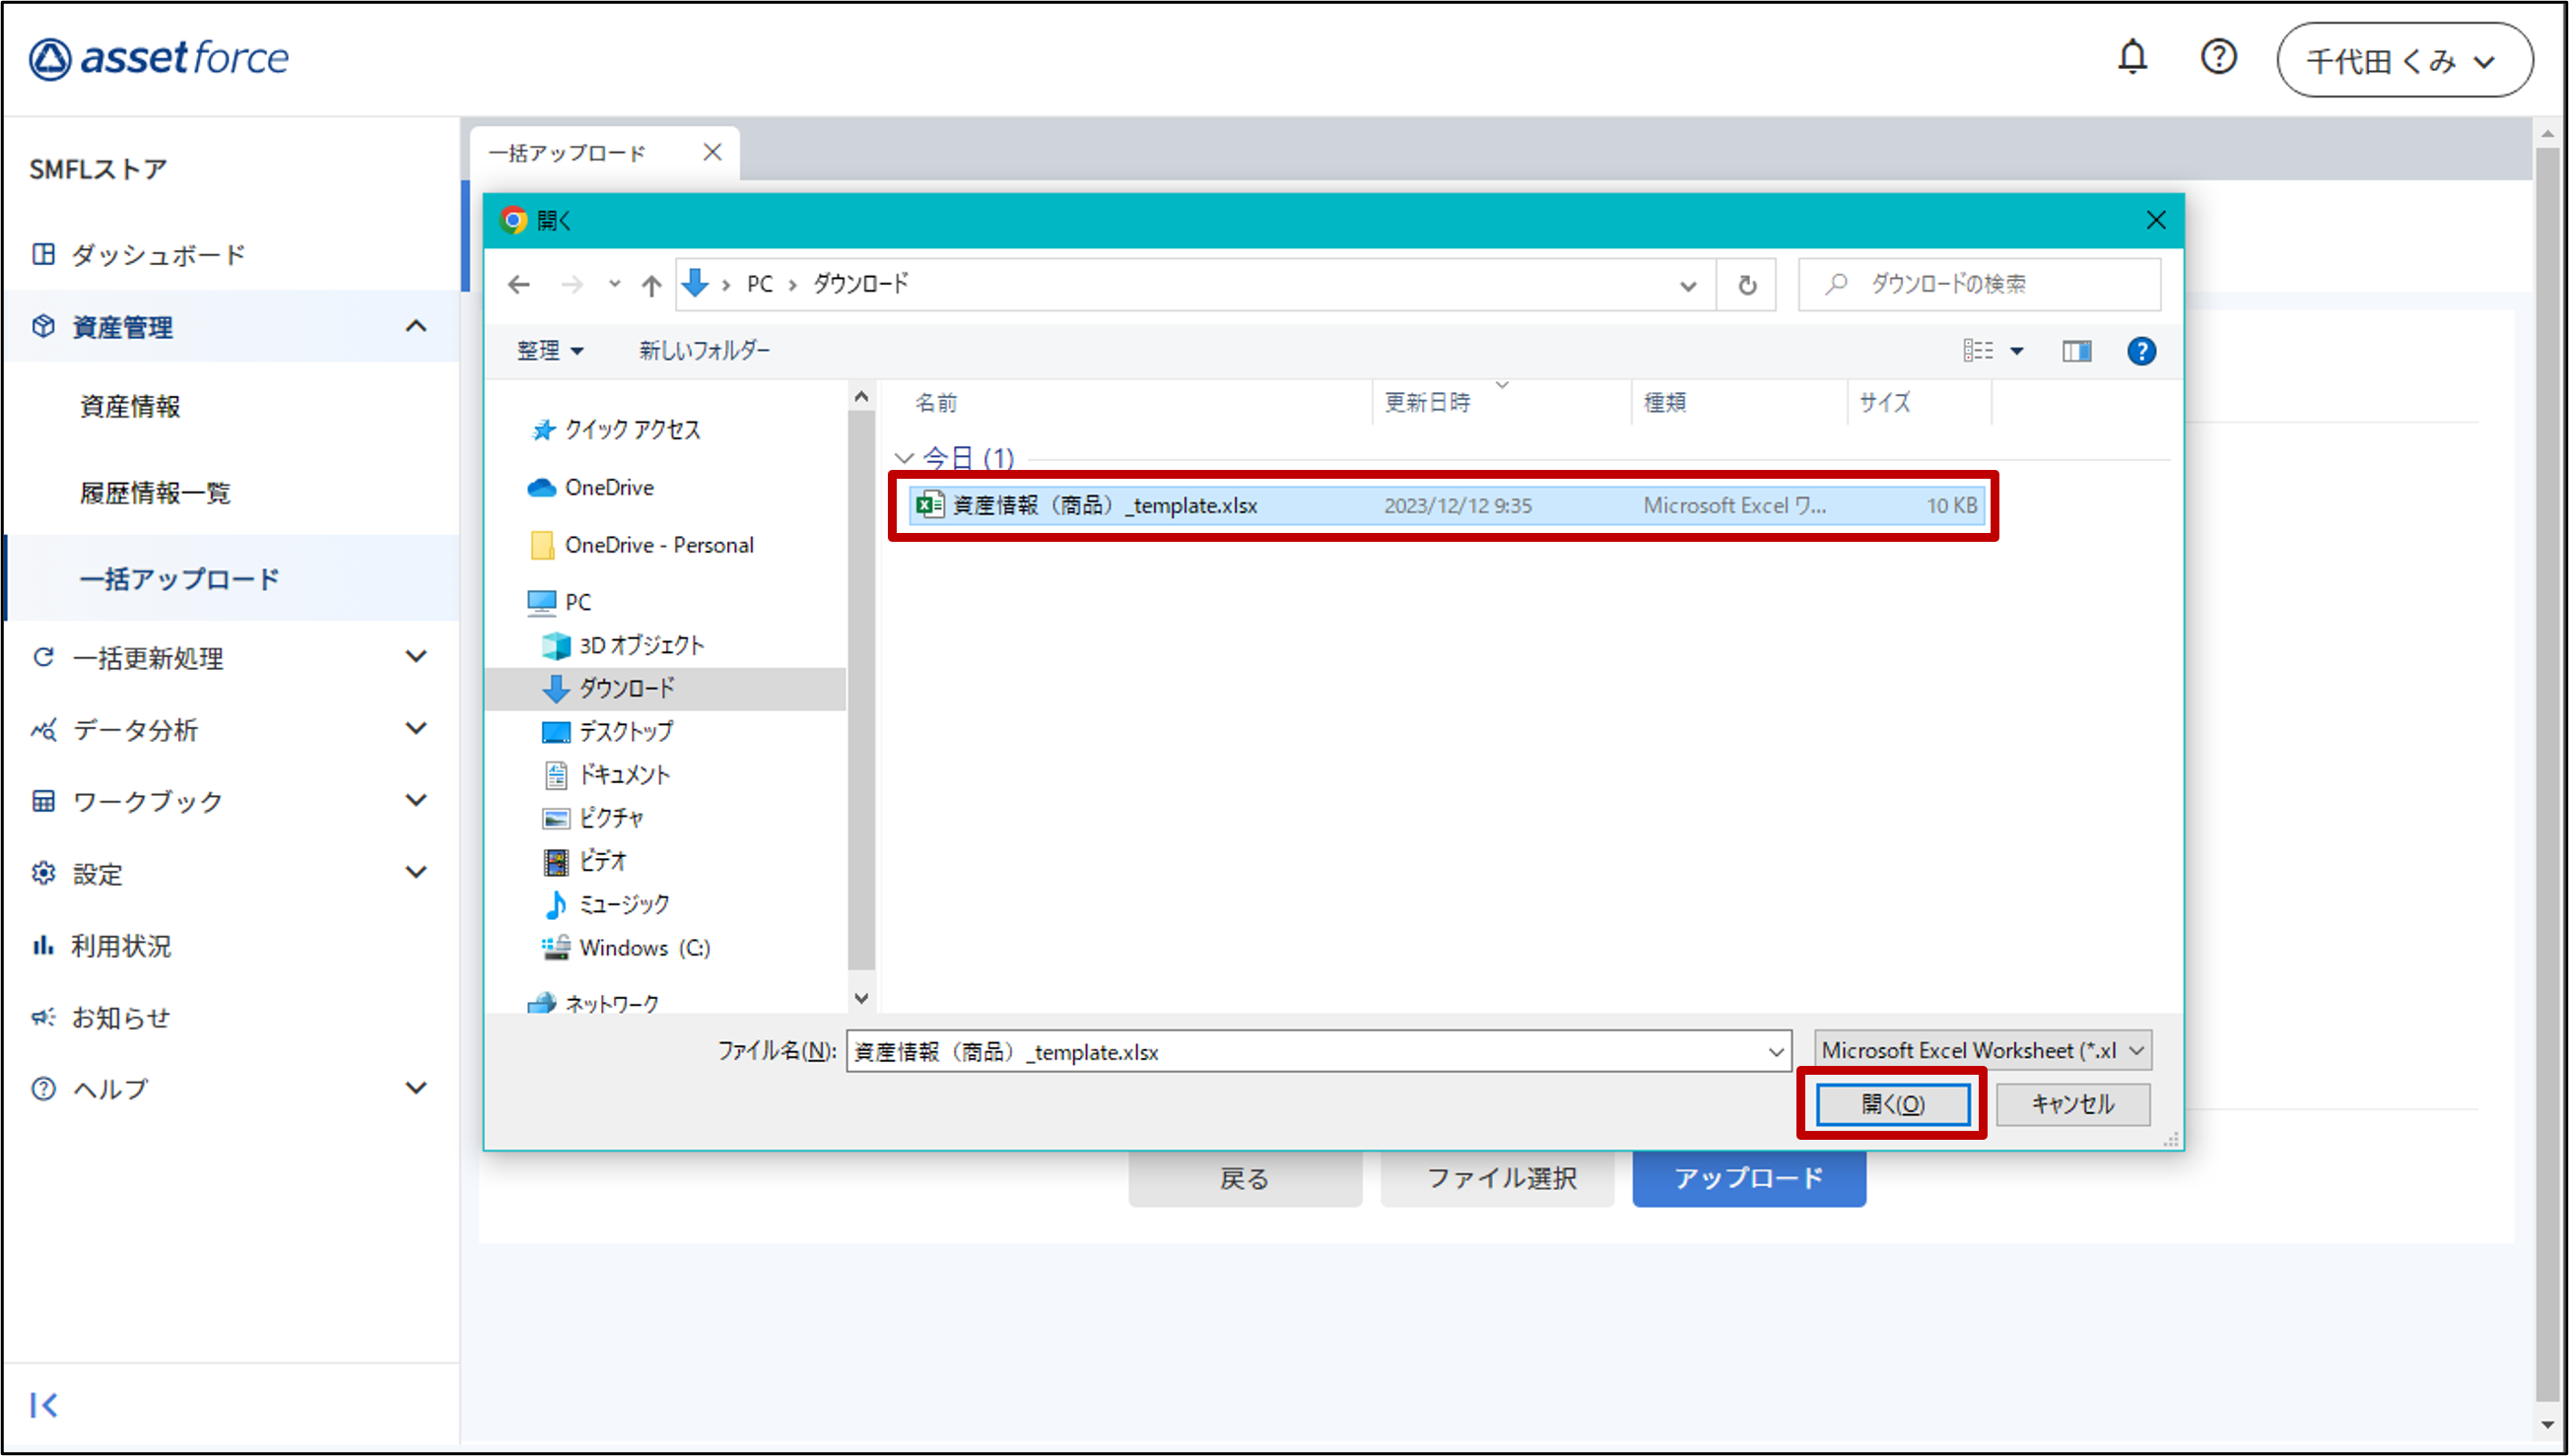The width and height of the screenshot is (2569, 1456).
Task: Select 履歴情報一覧 in sidebar
Action: click(155, 493)
